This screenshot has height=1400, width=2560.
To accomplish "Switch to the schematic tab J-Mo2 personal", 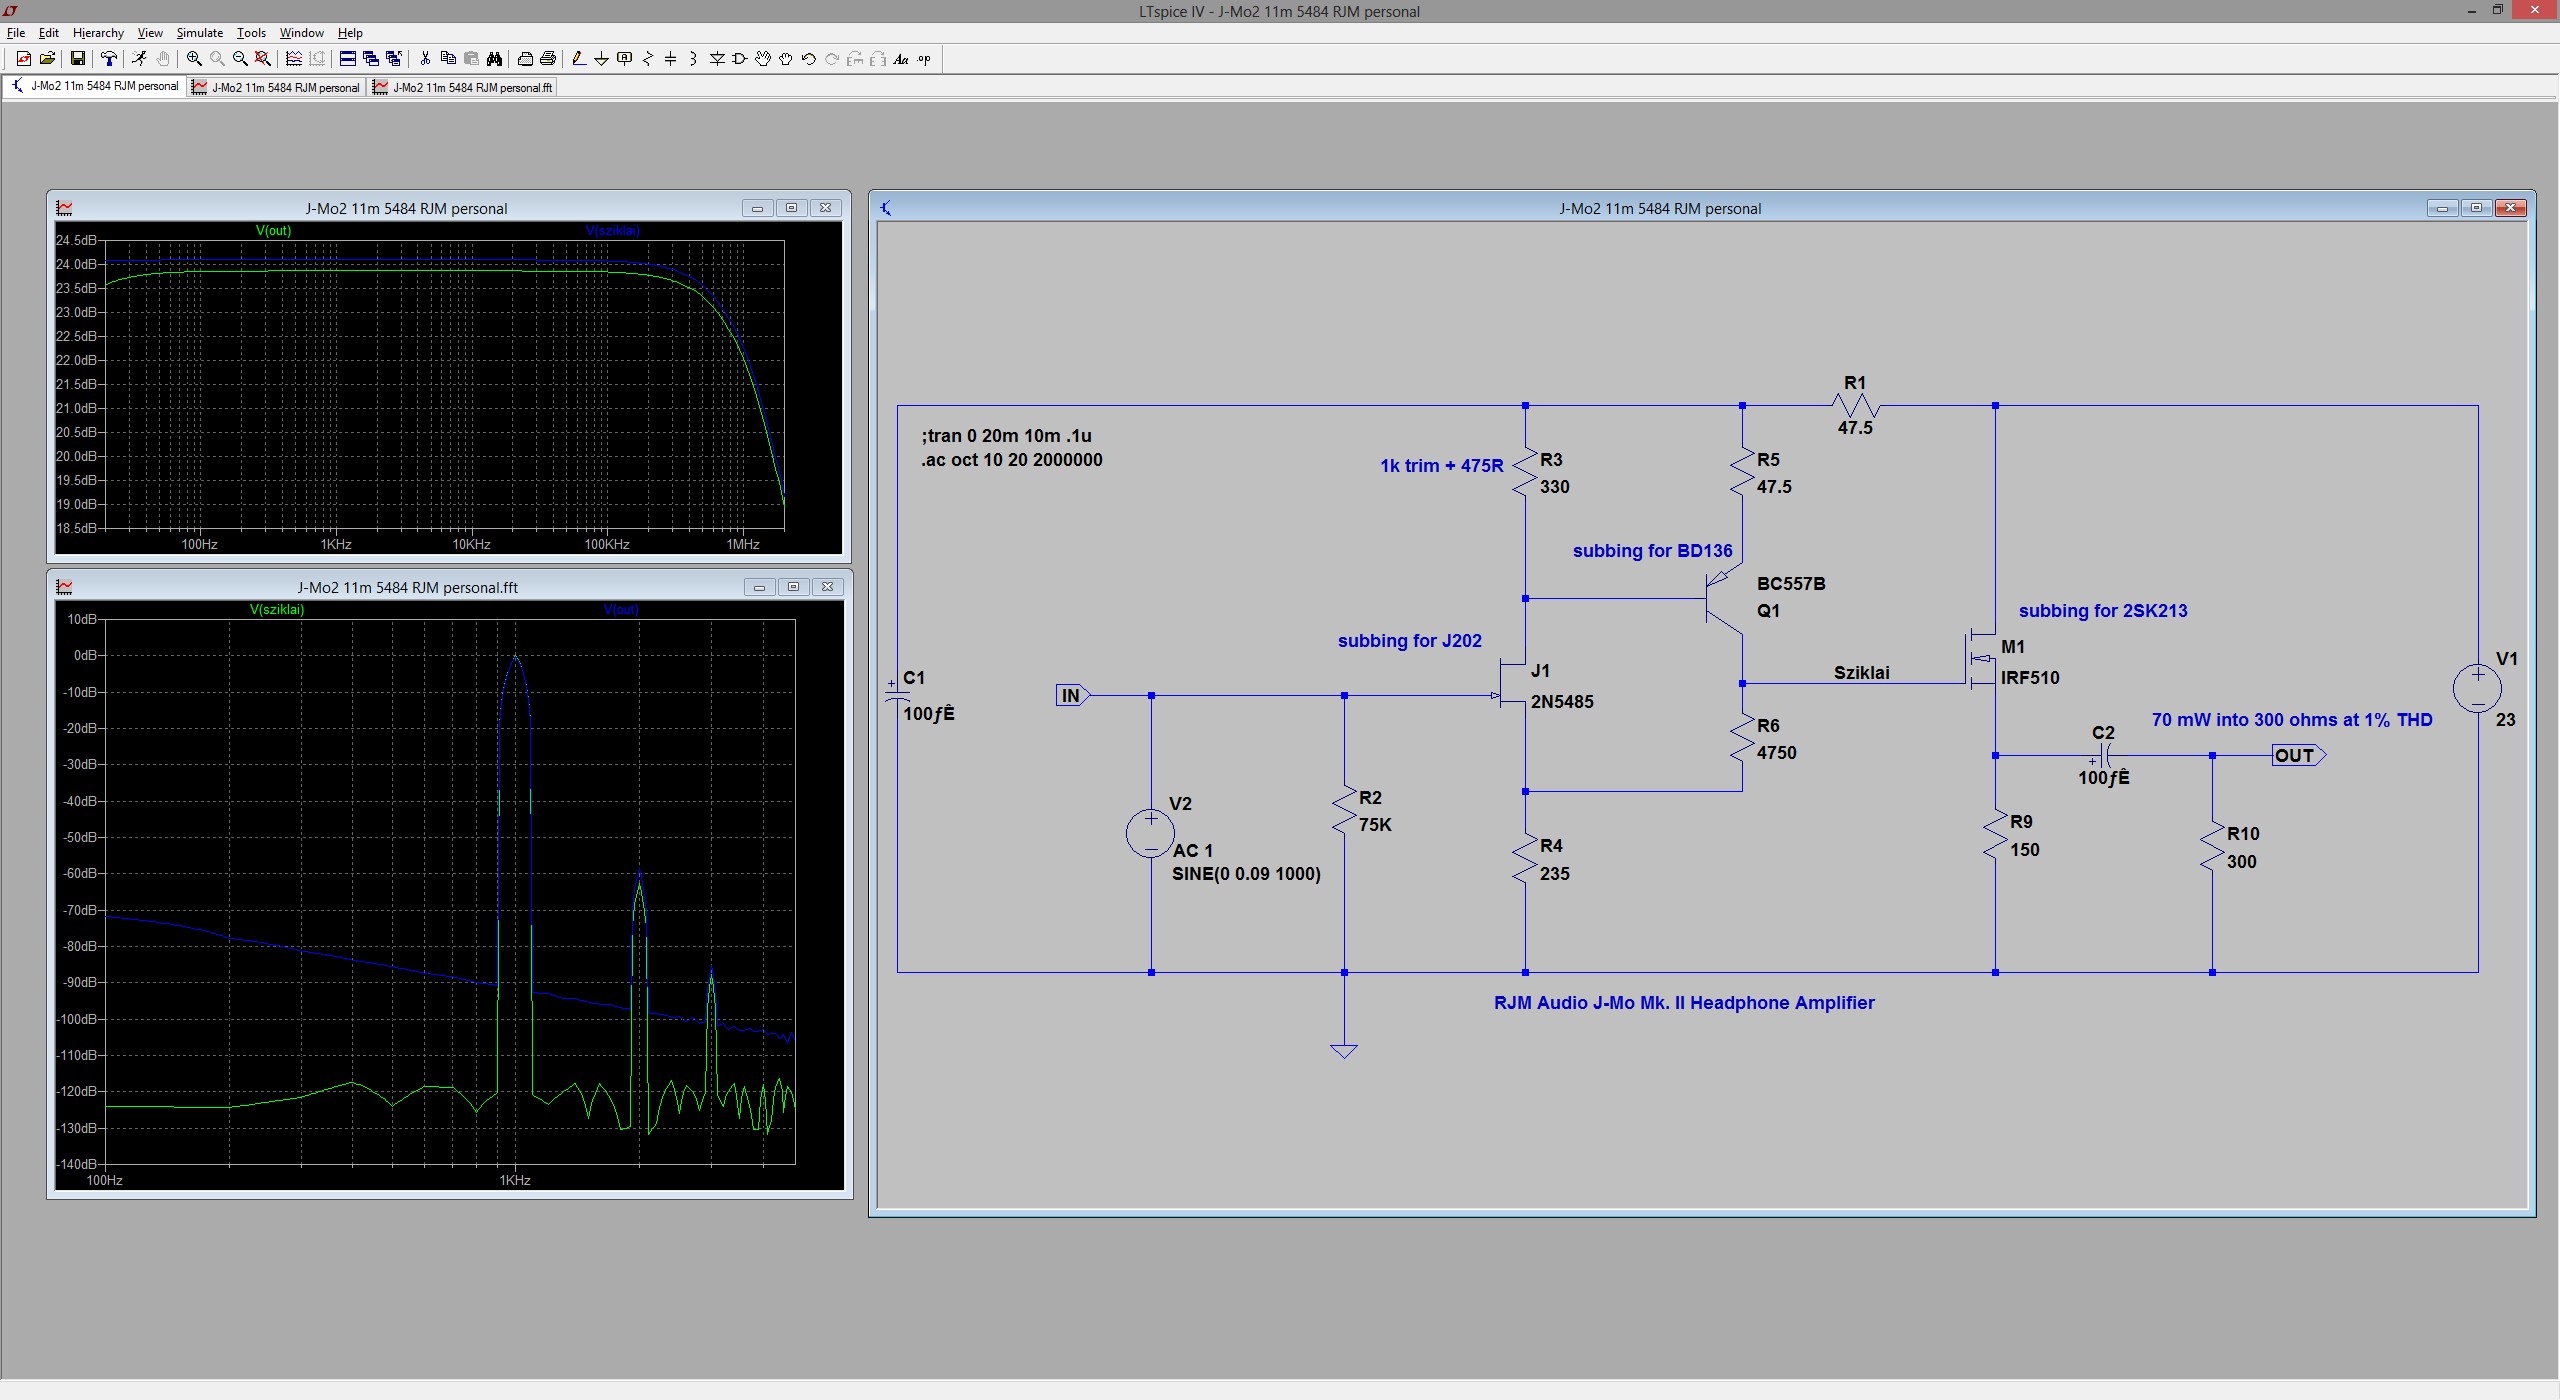I will click(94, 87).
